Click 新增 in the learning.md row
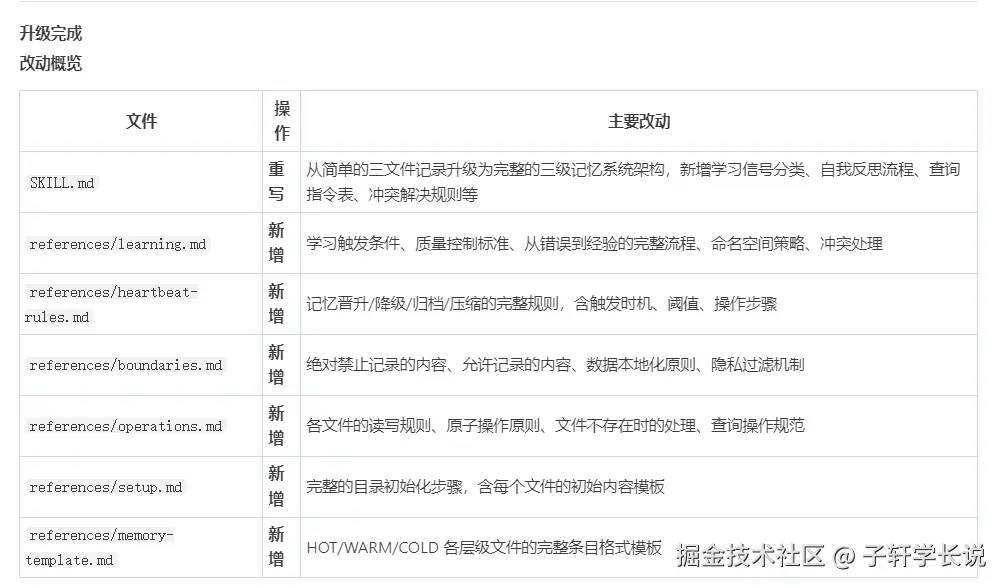 click(276, 243)
